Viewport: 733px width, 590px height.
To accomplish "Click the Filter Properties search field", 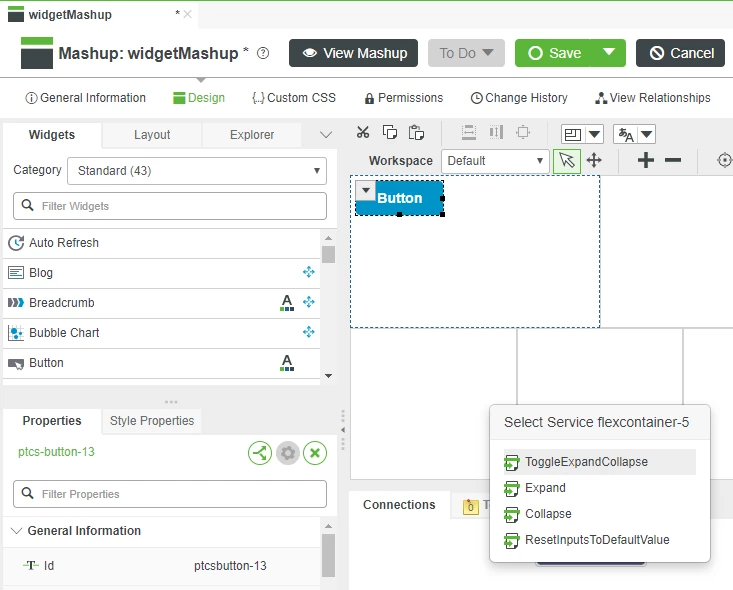I will click(x=170, y=494).
